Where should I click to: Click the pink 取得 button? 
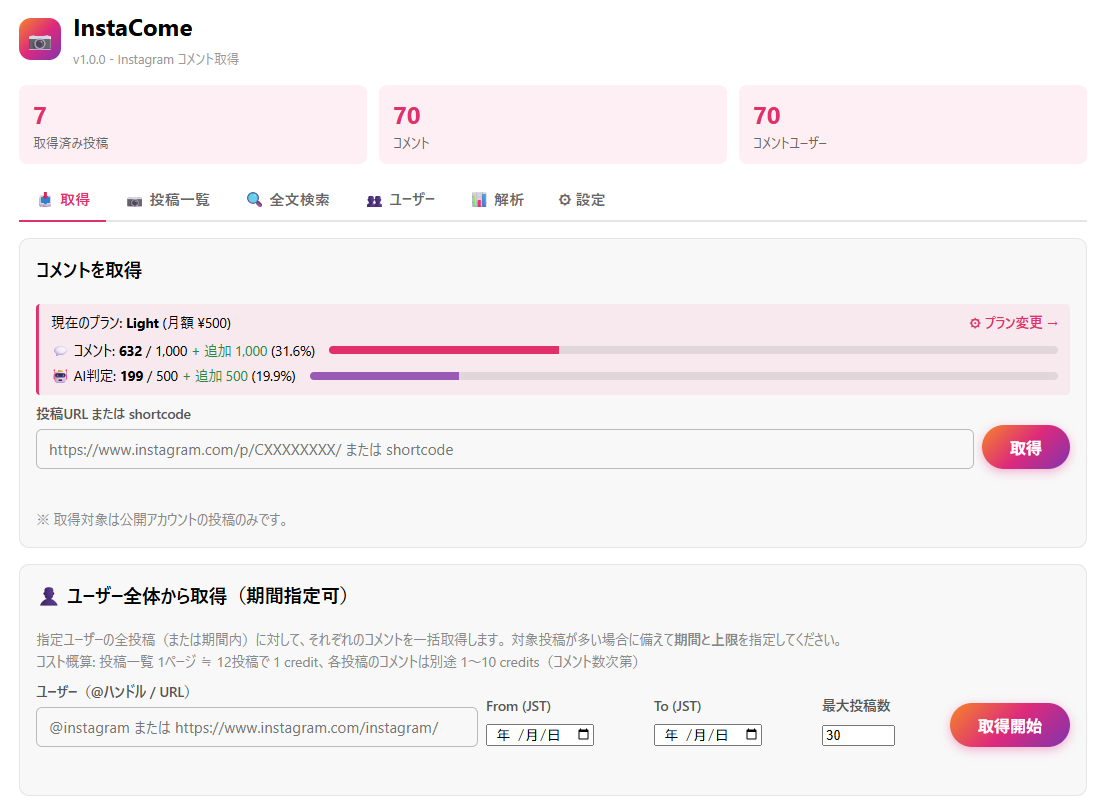1025,448
